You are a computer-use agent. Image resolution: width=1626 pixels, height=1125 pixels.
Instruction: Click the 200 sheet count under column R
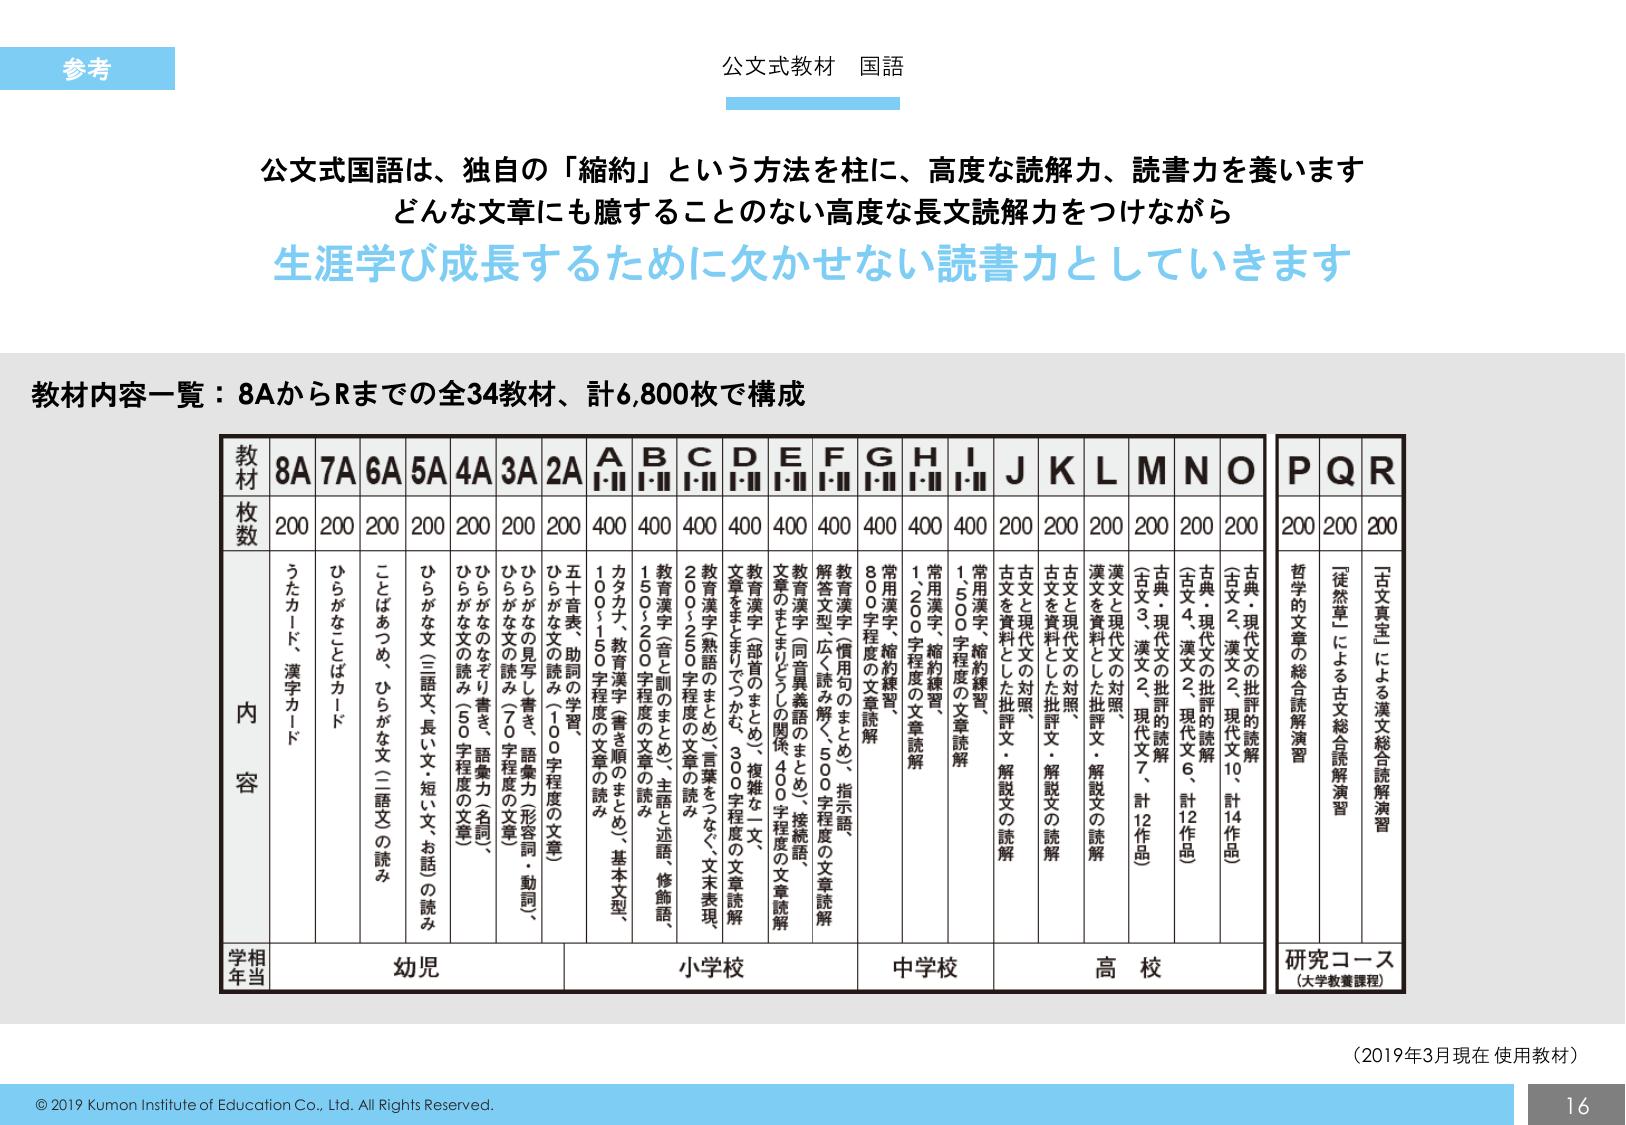coord(1382,526)
